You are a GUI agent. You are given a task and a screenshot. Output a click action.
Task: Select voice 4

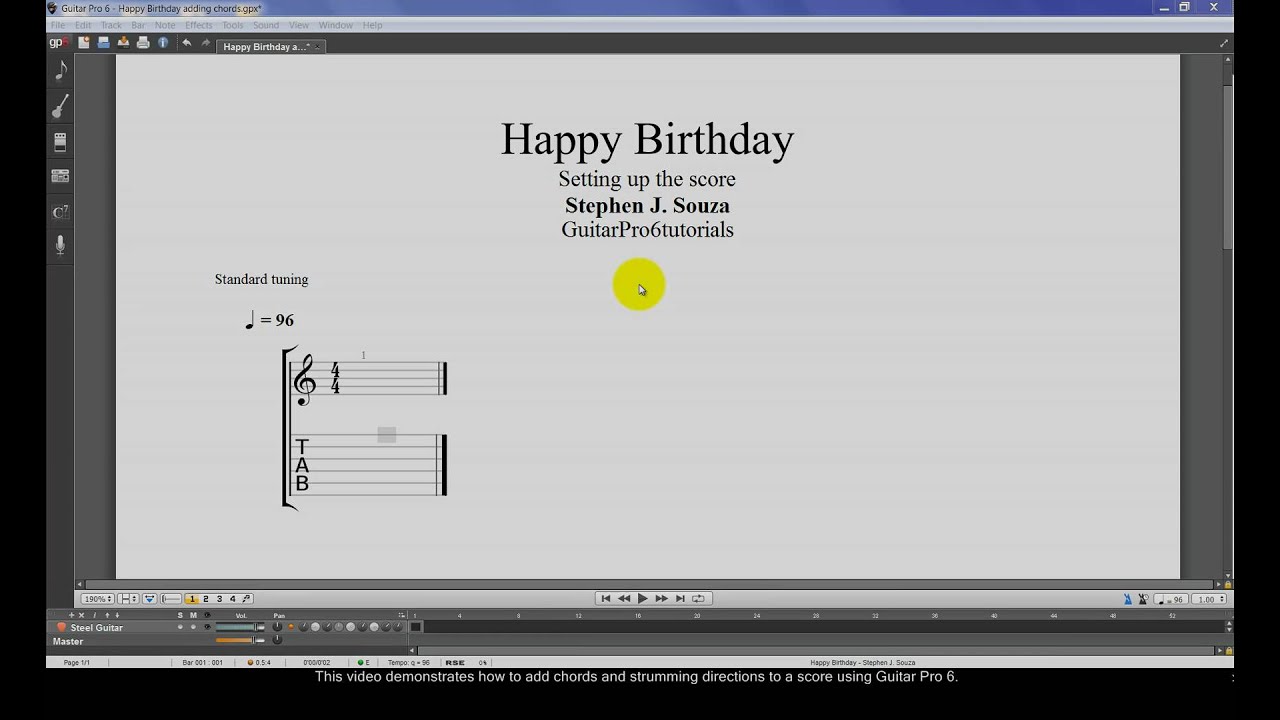tap(233, 599)
